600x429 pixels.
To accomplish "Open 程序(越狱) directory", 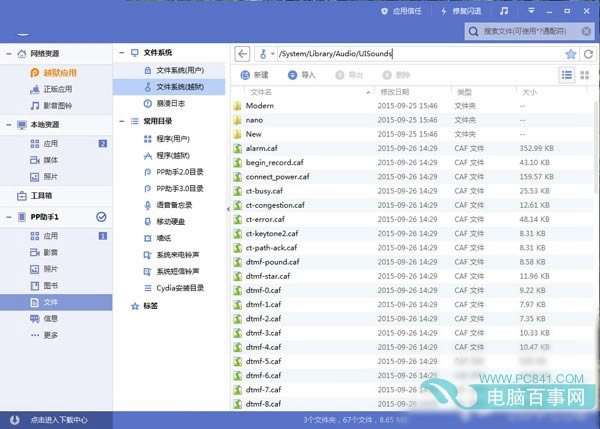I will pyautogui.click(x=167, y=156).
